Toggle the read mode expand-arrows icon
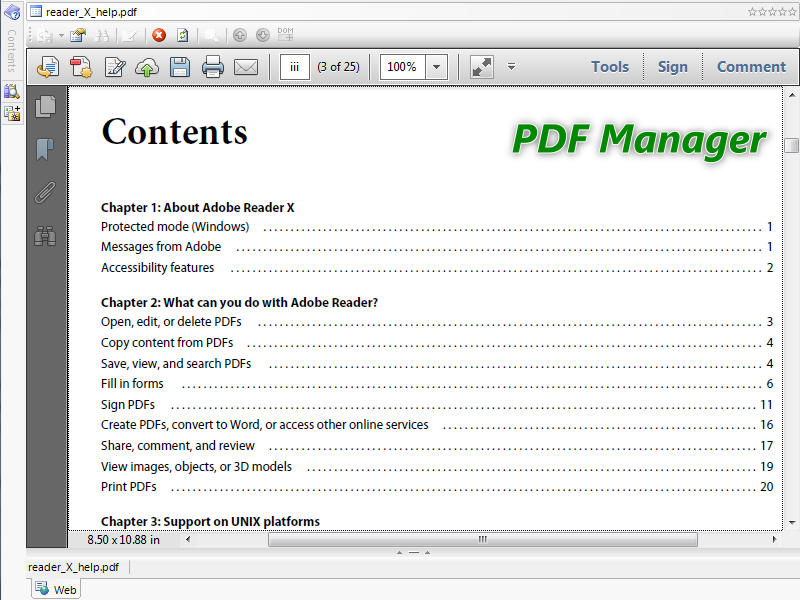This screenshot has width=800, height=600. 482,67
